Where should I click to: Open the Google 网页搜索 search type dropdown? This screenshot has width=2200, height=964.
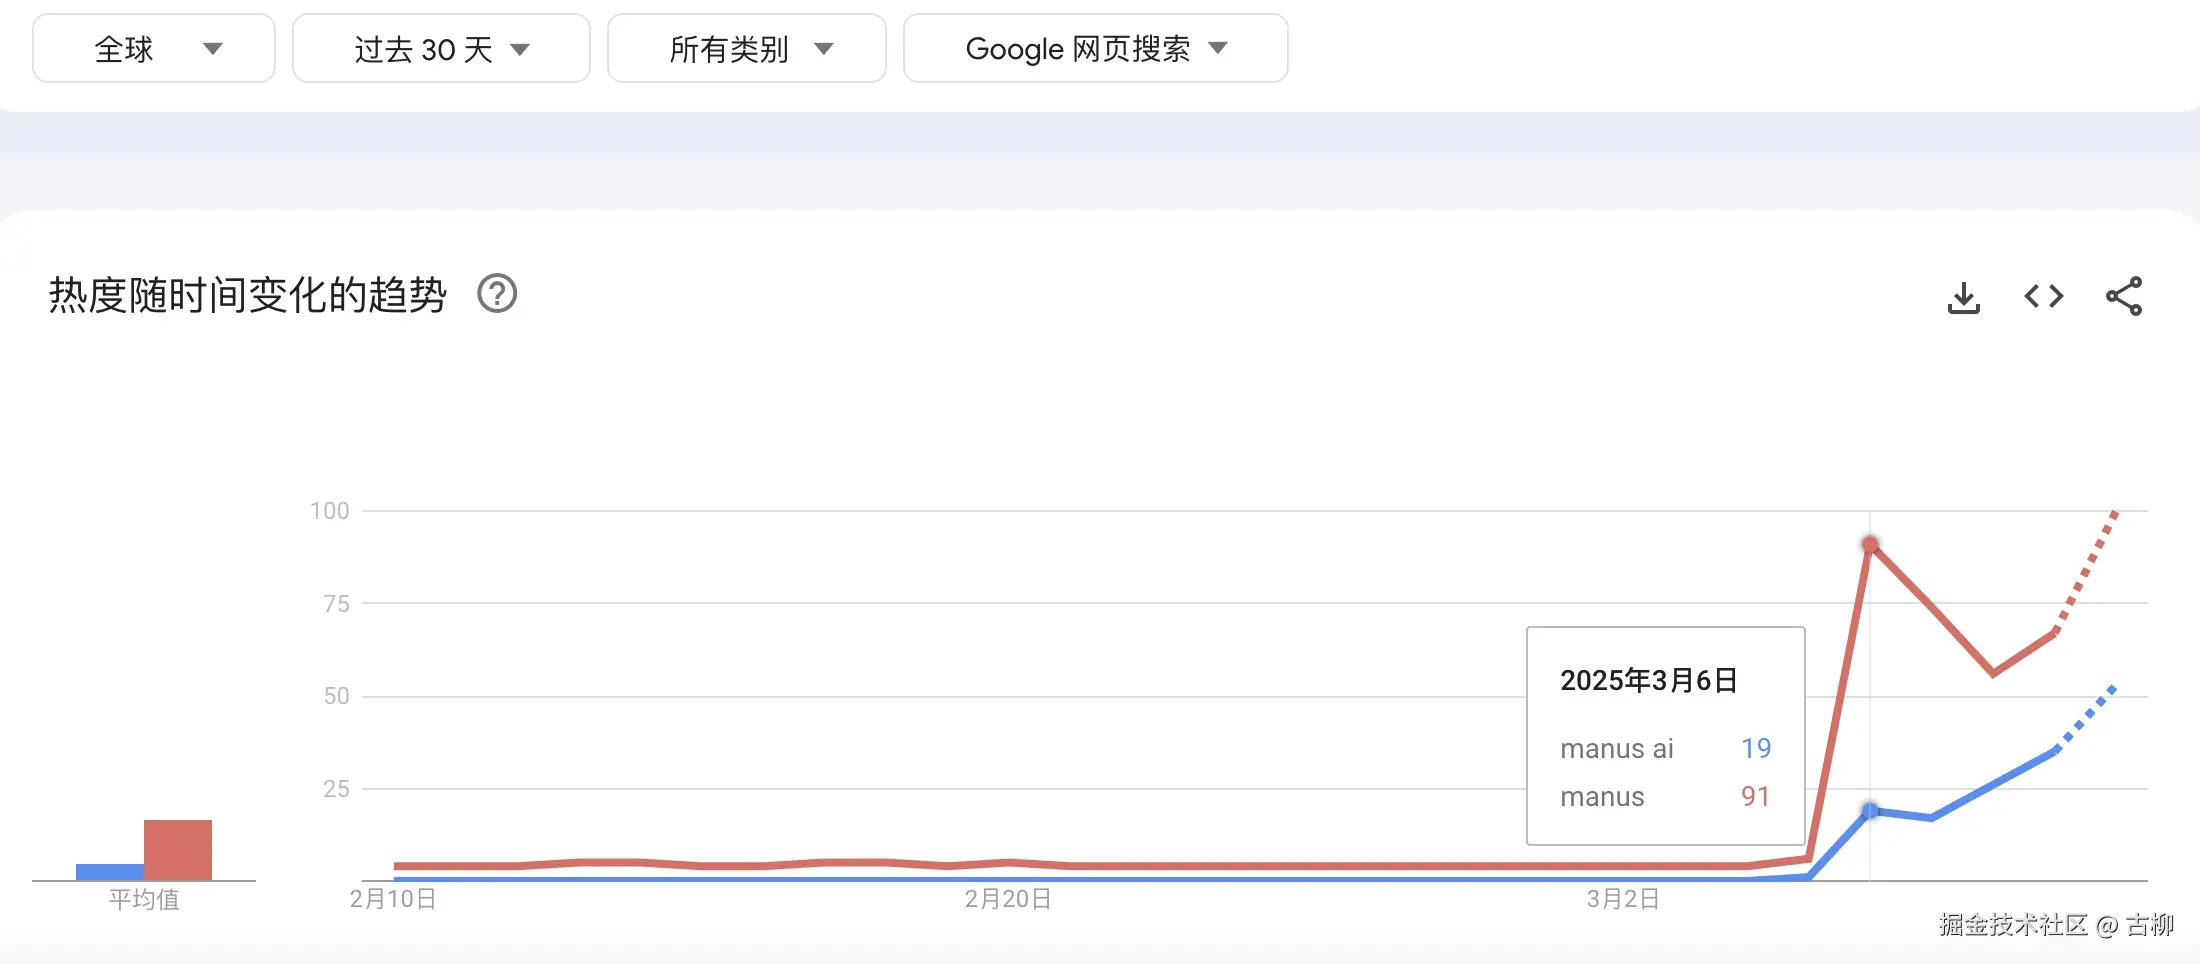pos(1095,48)
